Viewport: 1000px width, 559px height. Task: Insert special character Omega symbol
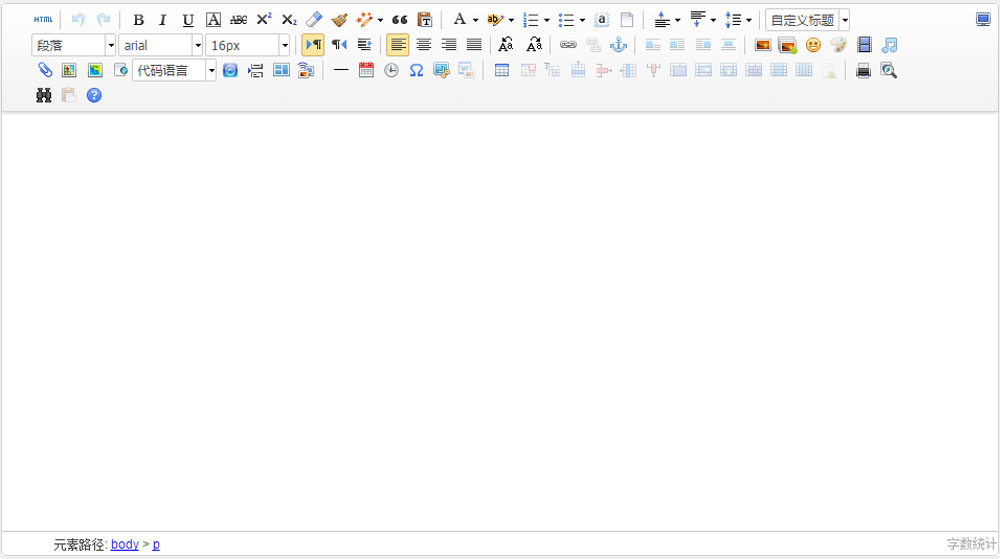[416, 70]
